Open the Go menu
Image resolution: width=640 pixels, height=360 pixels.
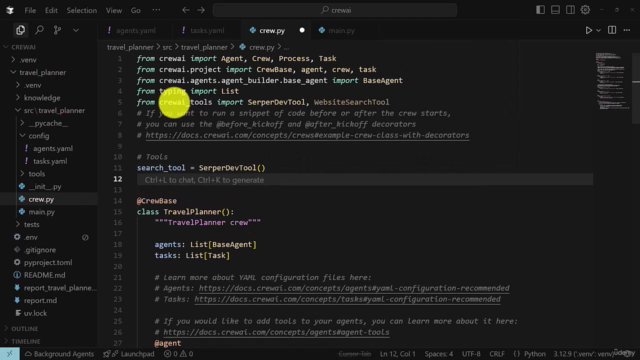coord(136,10)
